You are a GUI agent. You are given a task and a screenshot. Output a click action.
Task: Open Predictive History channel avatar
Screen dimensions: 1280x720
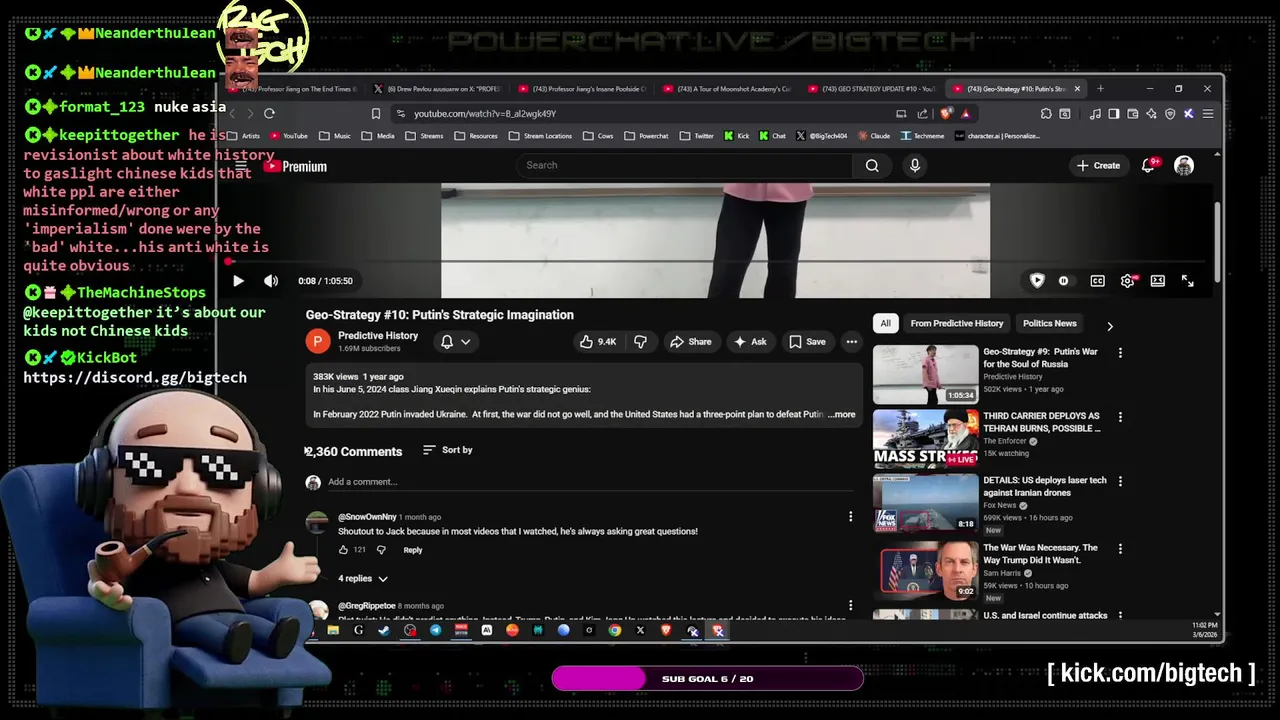tap(317, 342)
